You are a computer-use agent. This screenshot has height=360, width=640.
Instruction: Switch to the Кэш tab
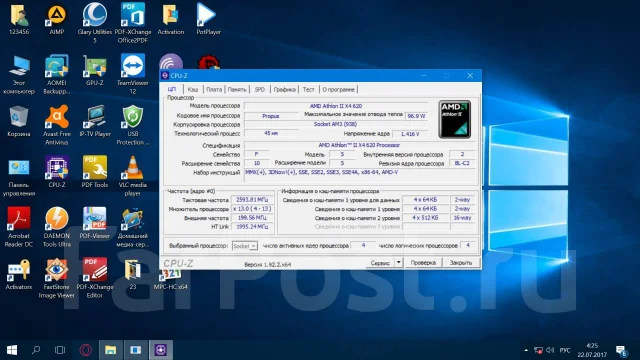click(x=193, y=89)
